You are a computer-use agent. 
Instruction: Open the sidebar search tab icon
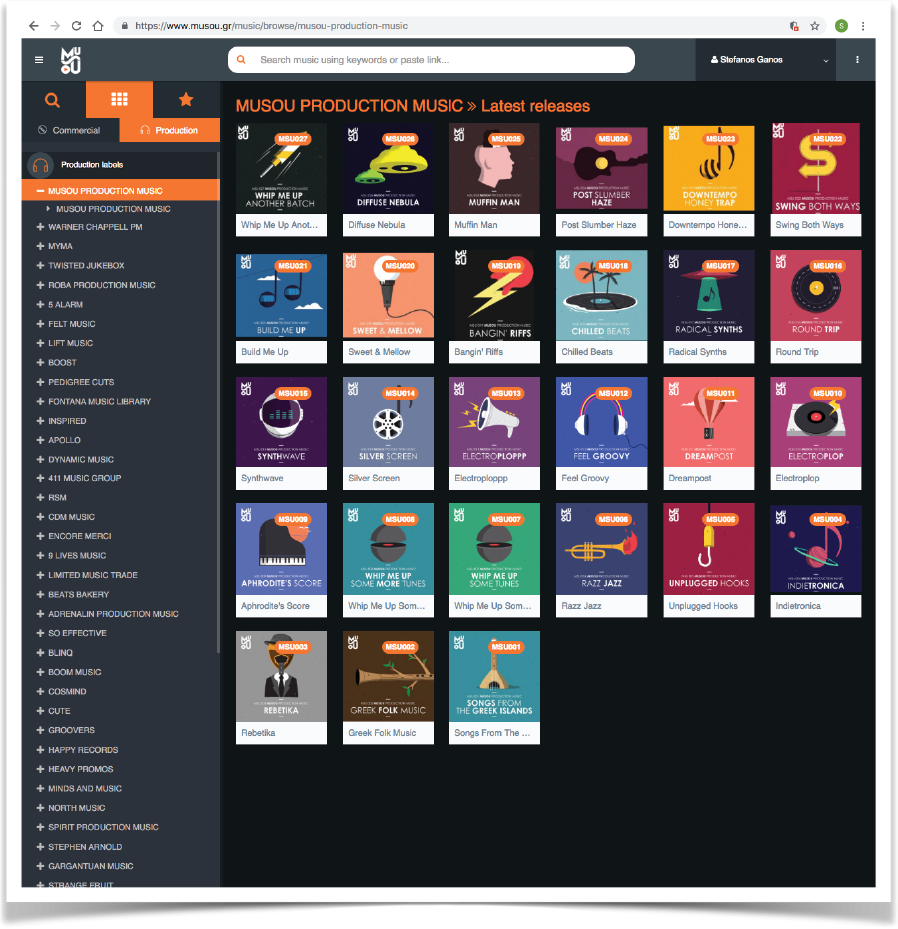tap(53, 100)
